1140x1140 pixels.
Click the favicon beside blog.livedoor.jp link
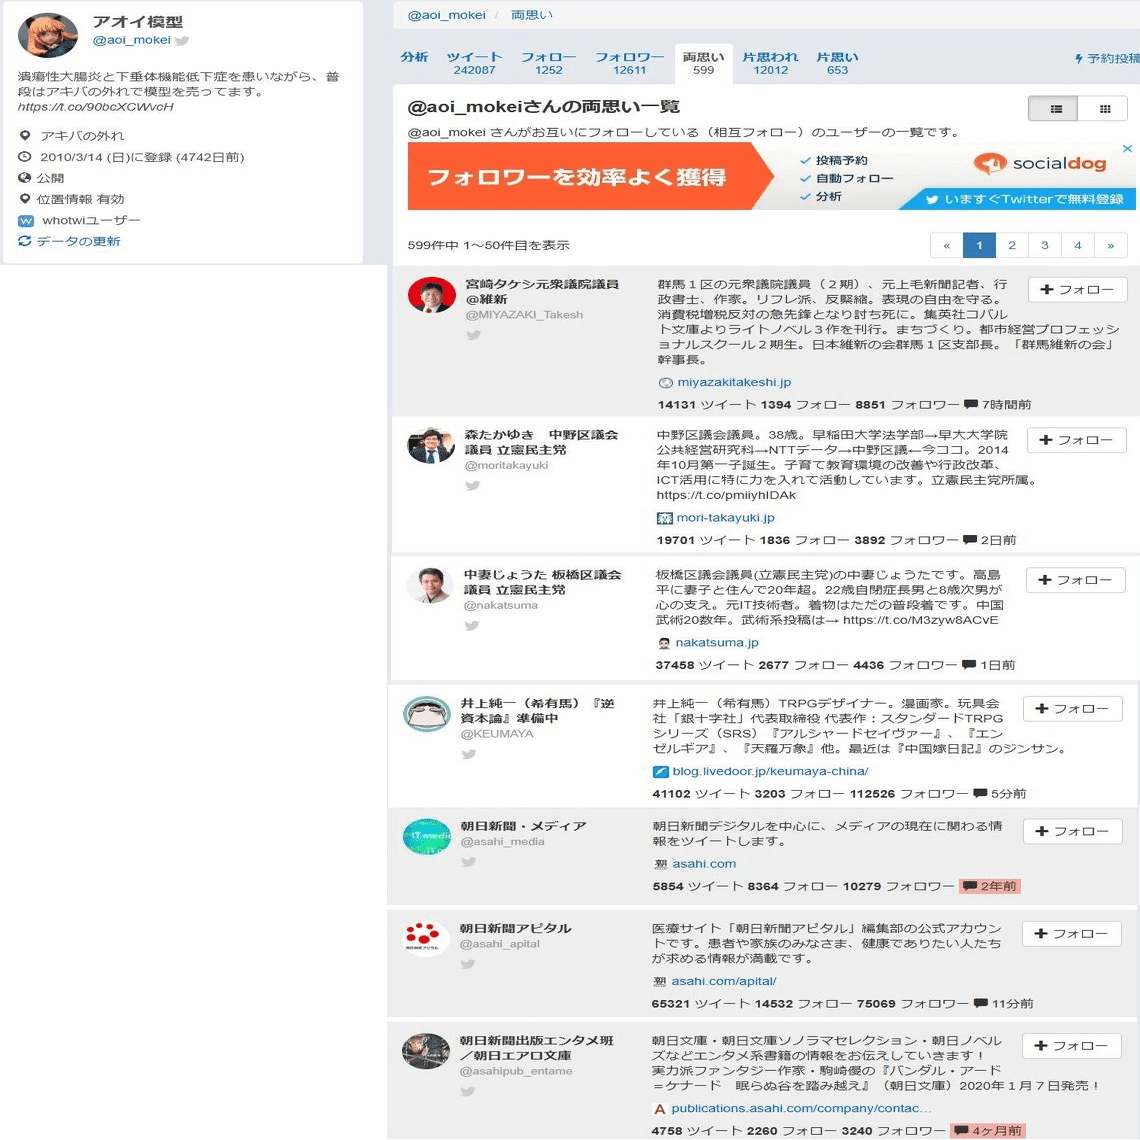pos(660,771)
